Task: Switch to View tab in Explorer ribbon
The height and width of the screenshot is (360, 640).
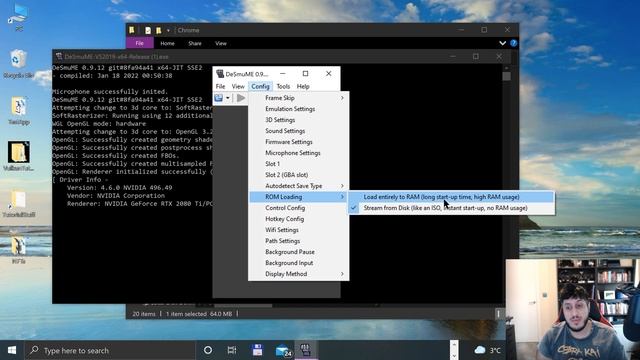Action: coord(221,43)
